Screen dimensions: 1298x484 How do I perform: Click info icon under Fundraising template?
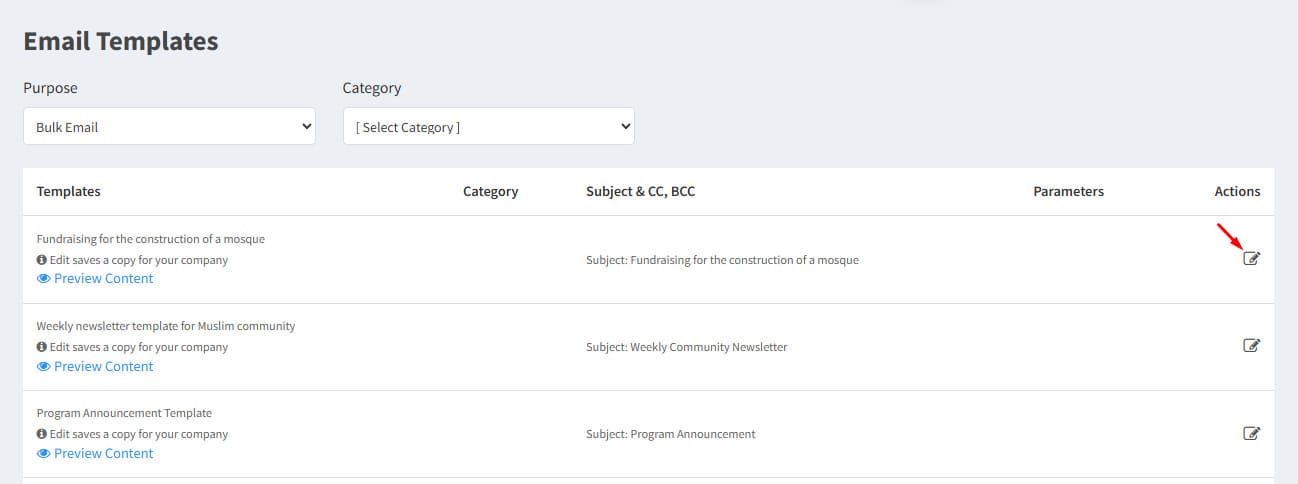pos(42,260)
